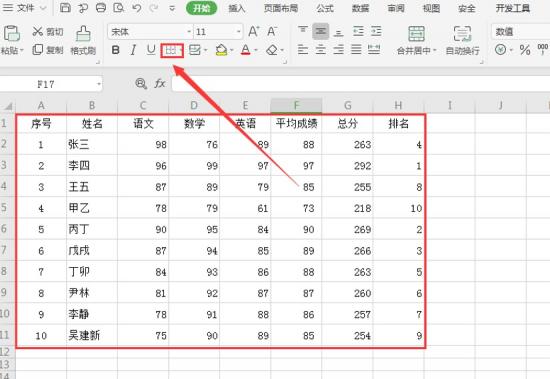
Task: Select the 总分 value 292 cell
Action: click(x=348, y=166)
